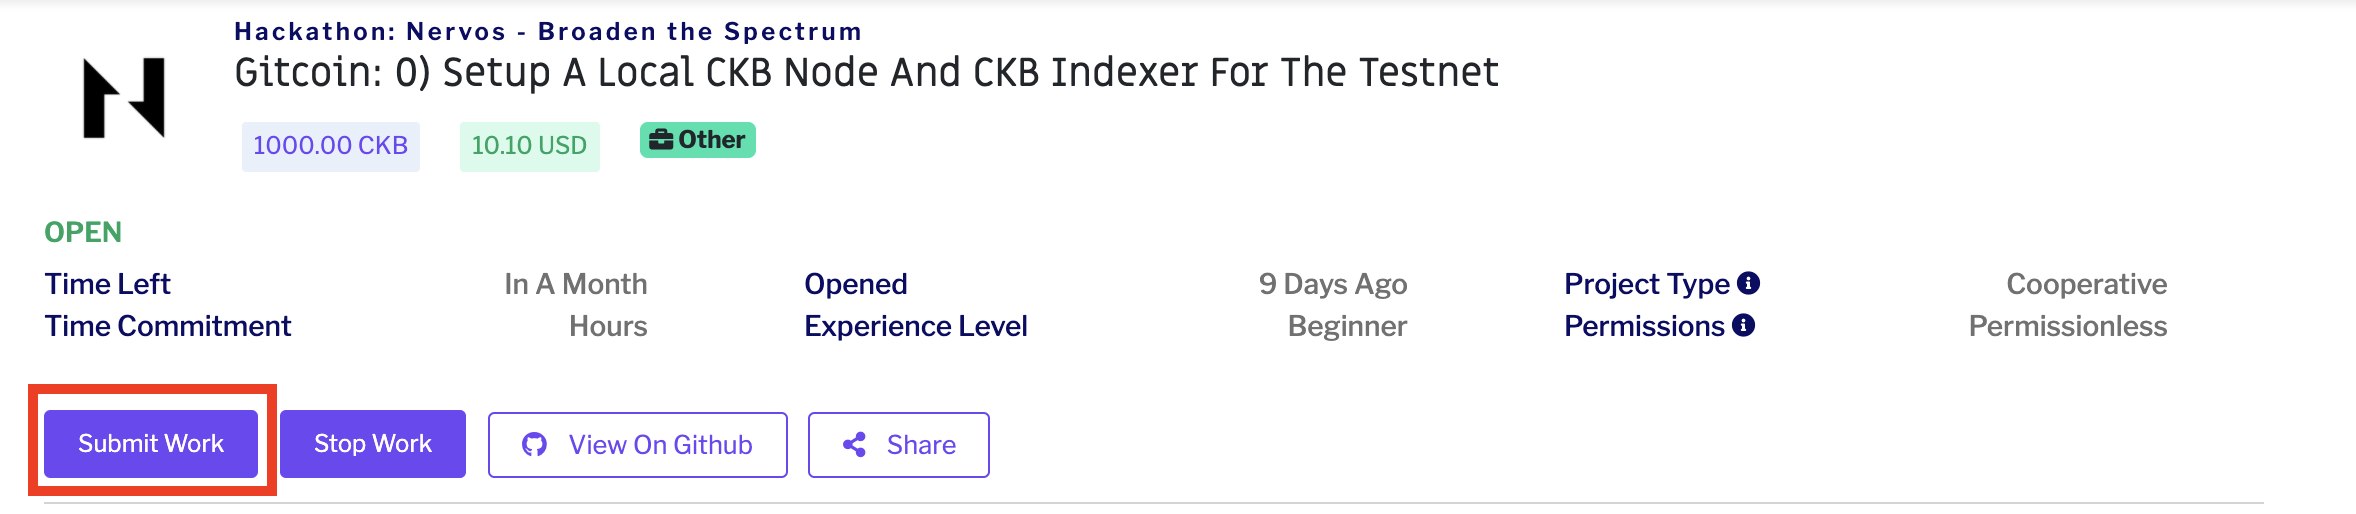
Task: Click the Project Type label
Action: 1646,284
